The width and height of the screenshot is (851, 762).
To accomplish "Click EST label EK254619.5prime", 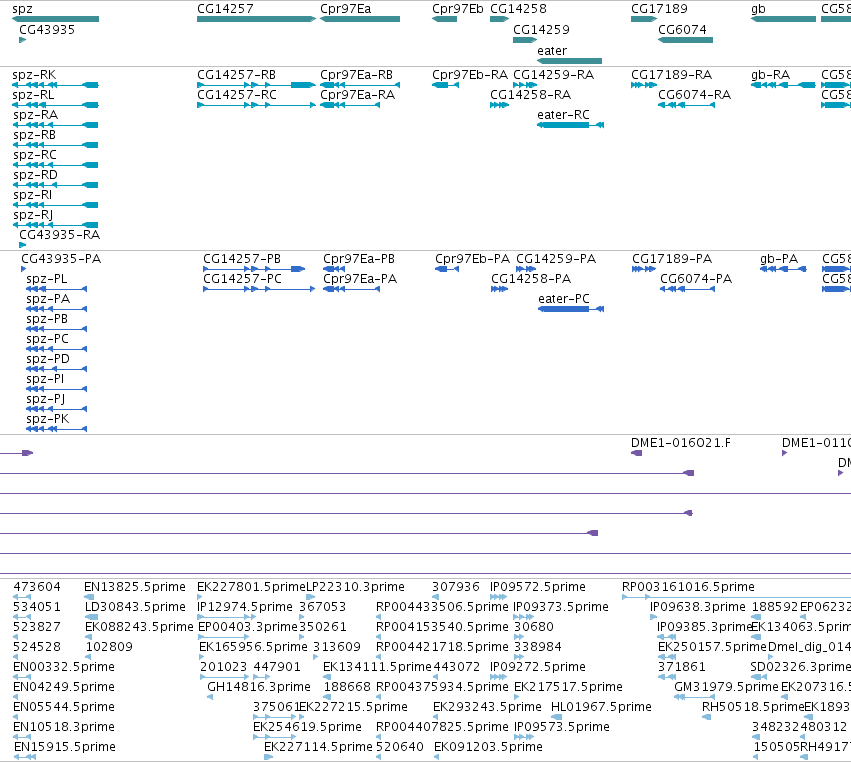I will (307, 727).
